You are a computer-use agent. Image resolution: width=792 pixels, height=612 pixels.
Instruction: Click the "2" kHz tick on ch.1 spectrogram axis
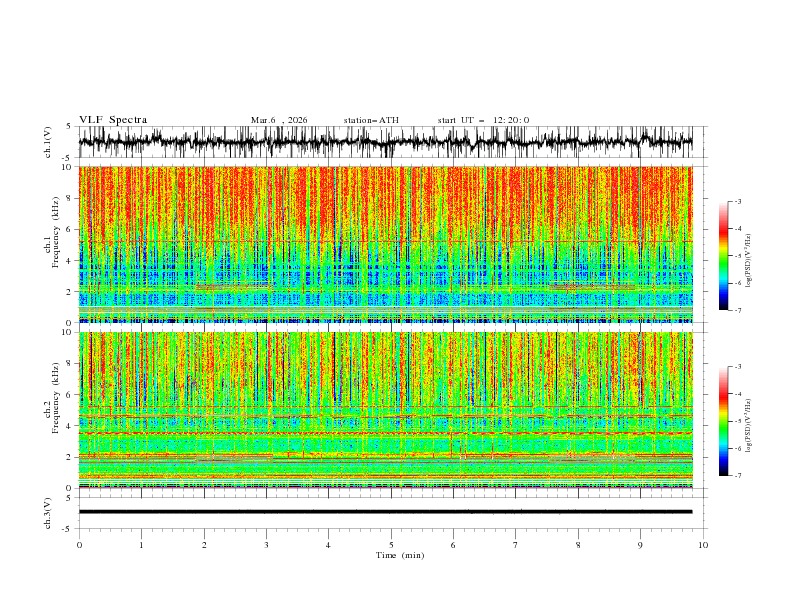pyautogui.click(x=71, y=292)
